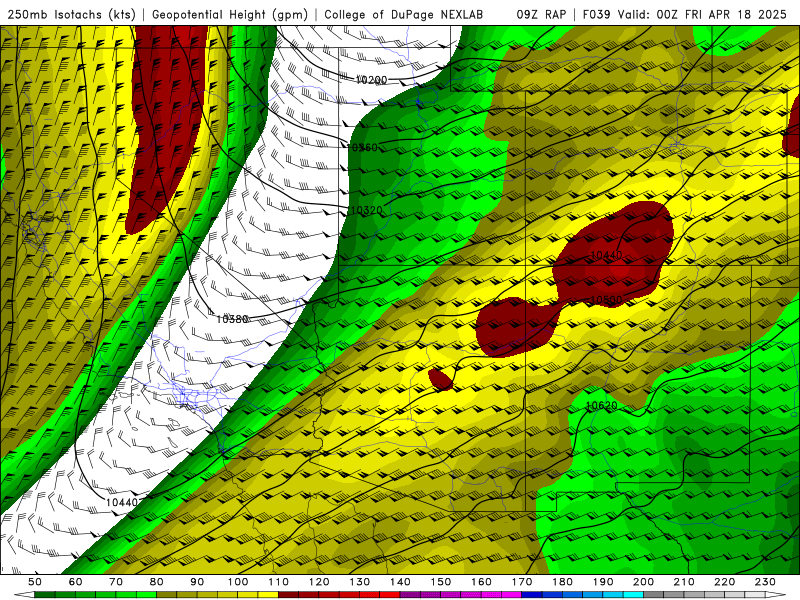Click the 190 tick label on color scale
800x600 pixels.
[603, 582]
